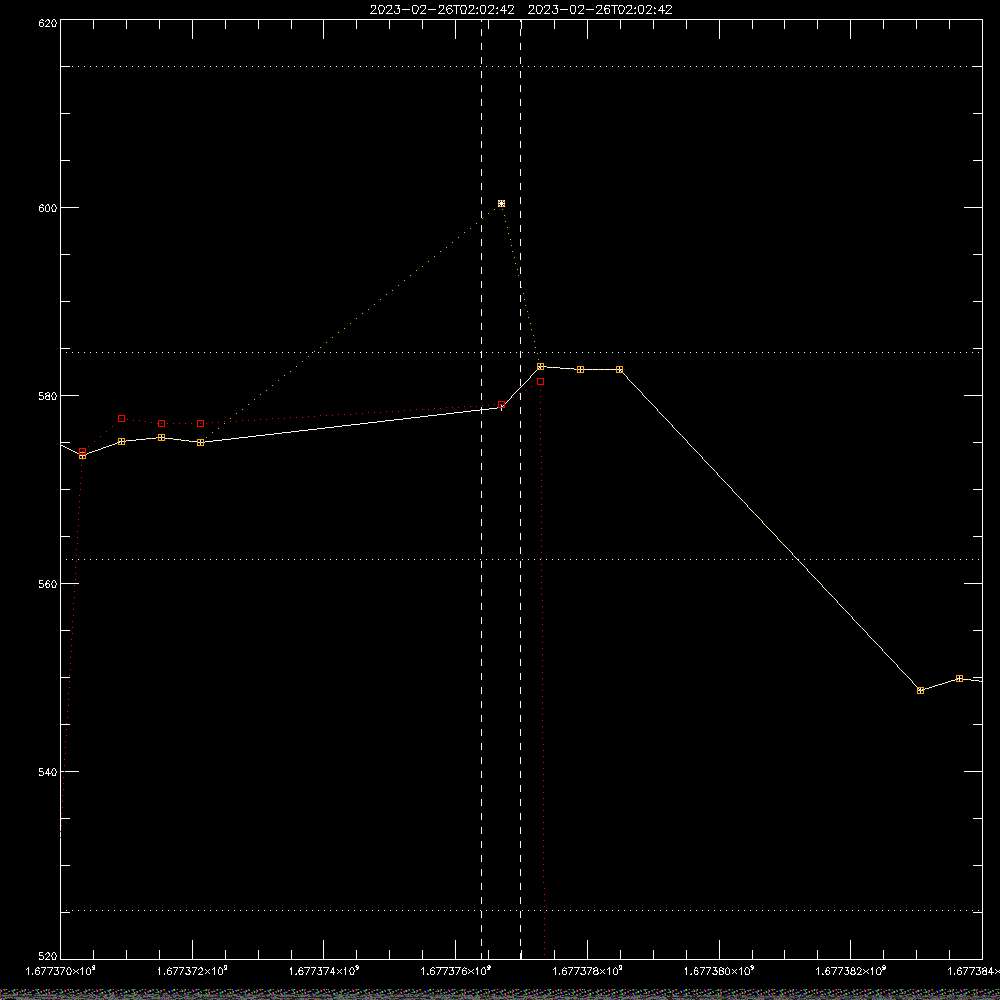
Task: Click the red square marker near 581 right of the dashed lines
Action: point(541,381)
